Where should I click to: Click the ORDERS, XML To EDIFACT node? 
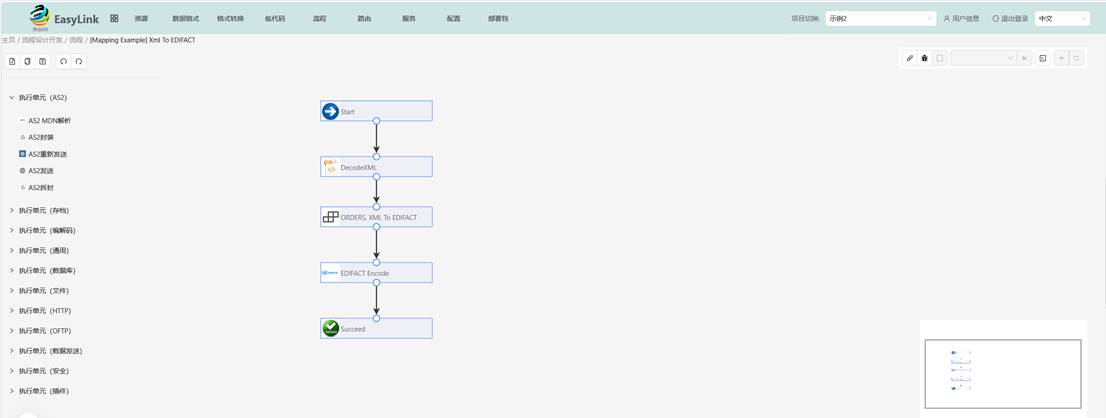(376, 217)
